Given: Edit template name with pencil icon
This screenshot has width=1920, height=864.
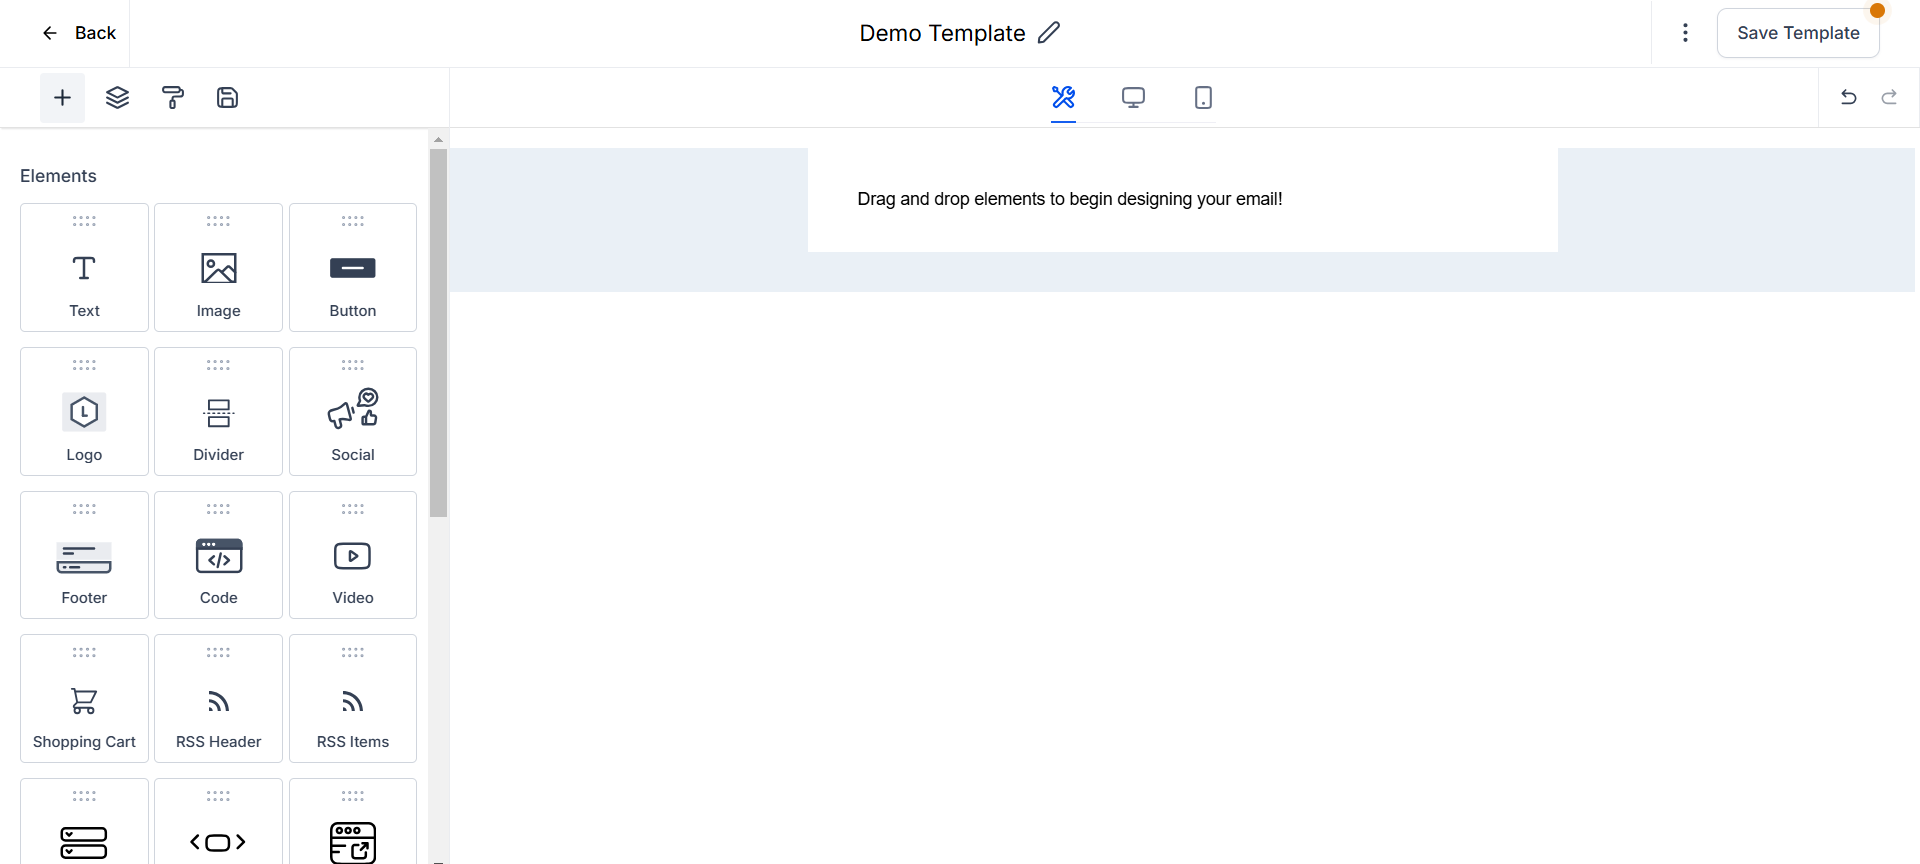Looking at the screenshot, I should (1048, 33).
